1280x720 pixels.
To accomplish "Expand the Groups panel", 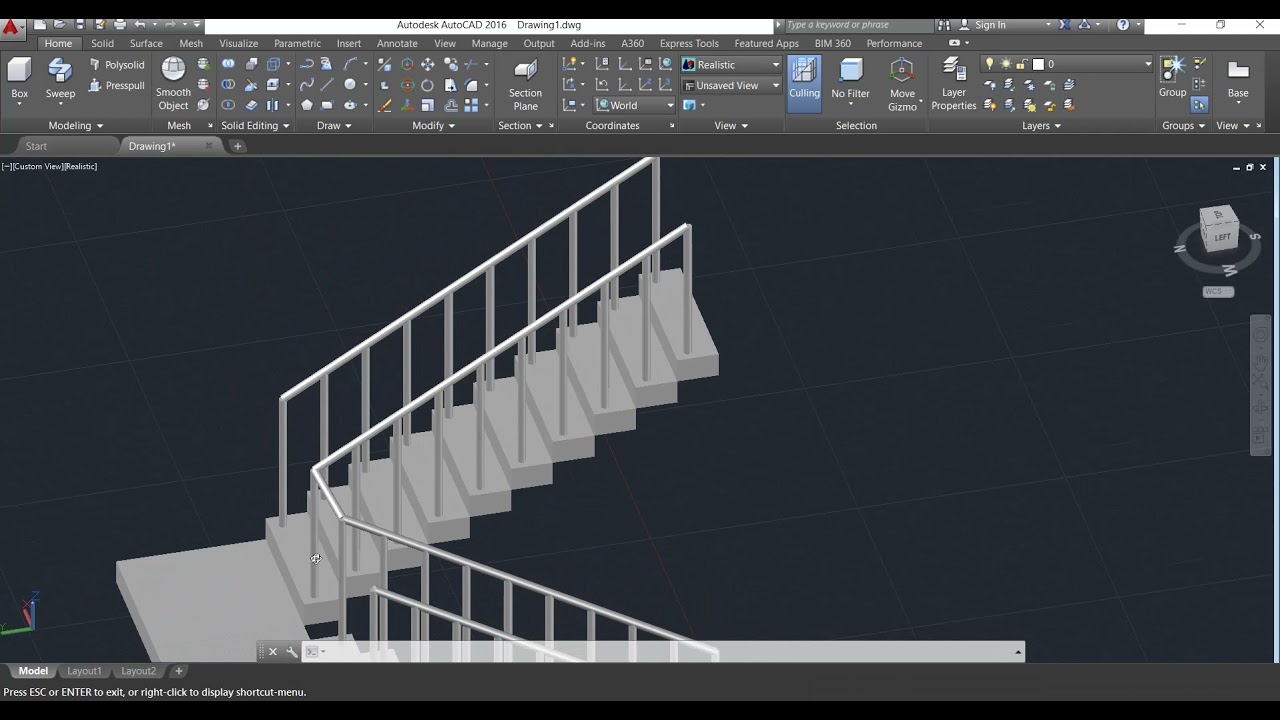I will click(x=1183, y=126).
